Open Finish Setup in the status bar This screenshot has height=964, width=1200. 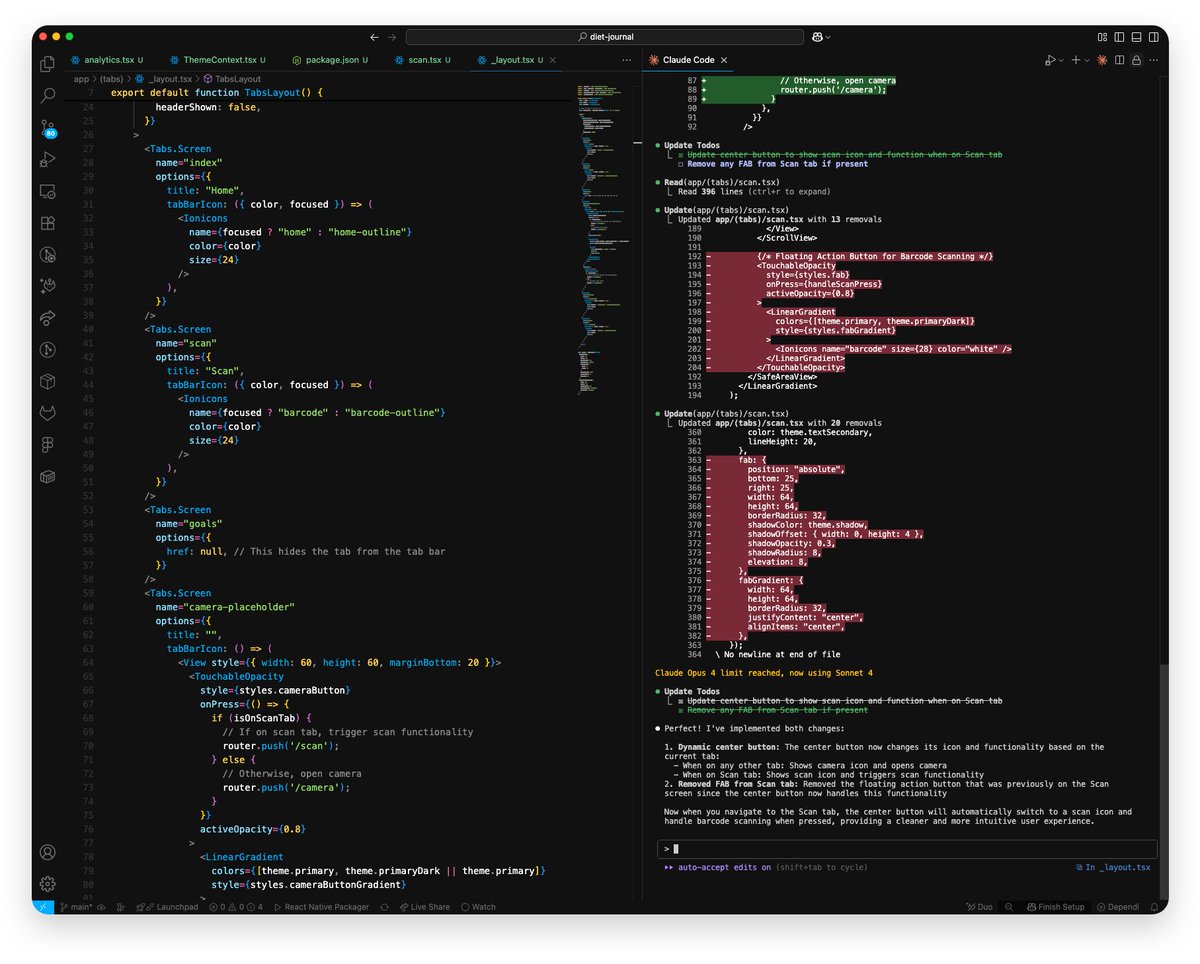(x=1054, y=907)
